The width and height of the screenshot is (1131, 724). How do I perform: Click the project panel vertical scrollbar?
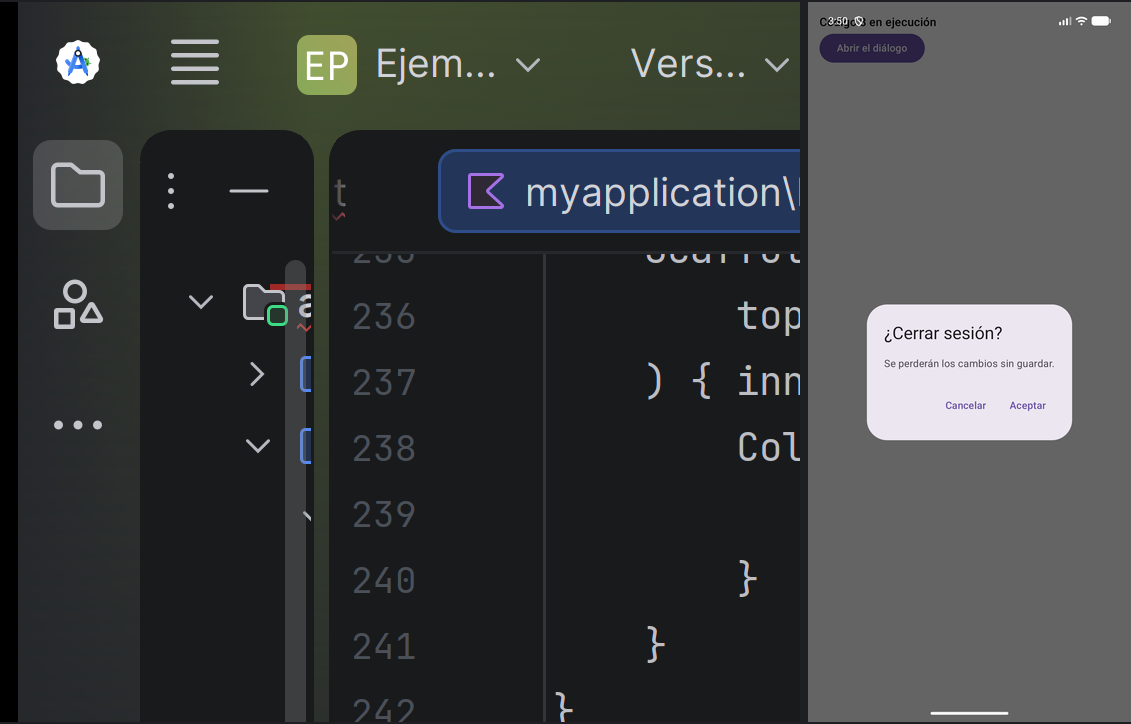(x=296, y=490)
